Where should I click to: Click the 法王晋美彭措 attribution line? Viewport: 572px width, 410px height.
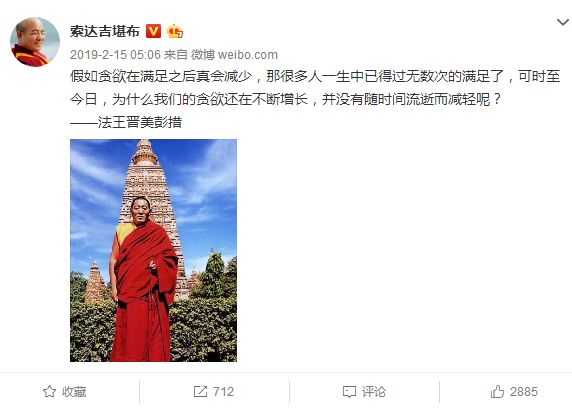click(126, 122)
